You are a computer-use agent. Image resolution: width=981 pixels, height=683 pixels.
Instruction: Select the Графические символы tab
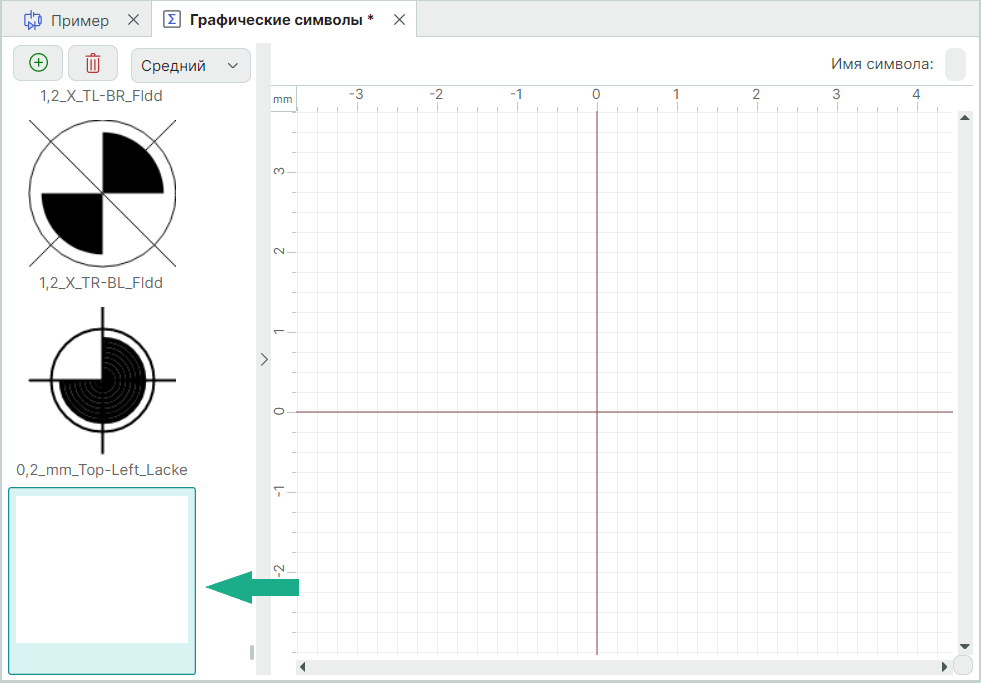(270, 20)
